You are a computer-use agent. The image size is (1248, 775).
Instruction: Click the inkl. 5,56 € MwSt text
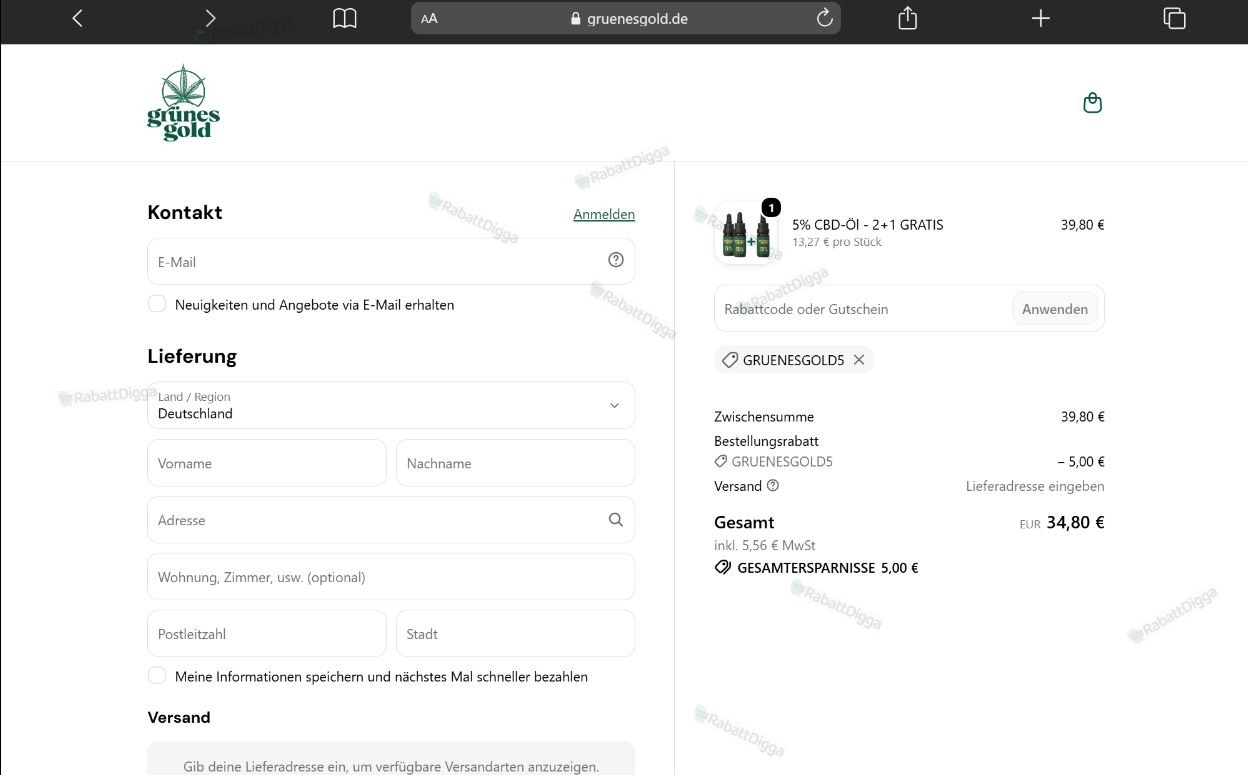[765, 545]
